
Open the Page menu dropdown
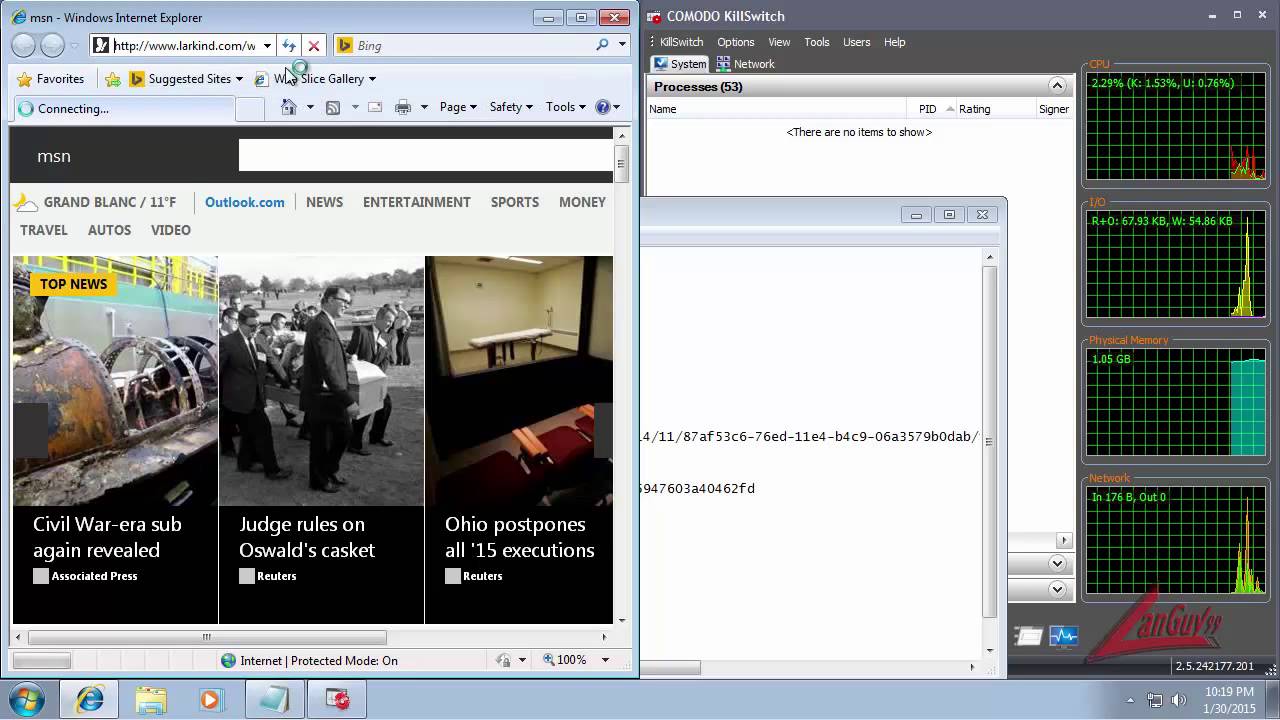[x=458, y=107]
